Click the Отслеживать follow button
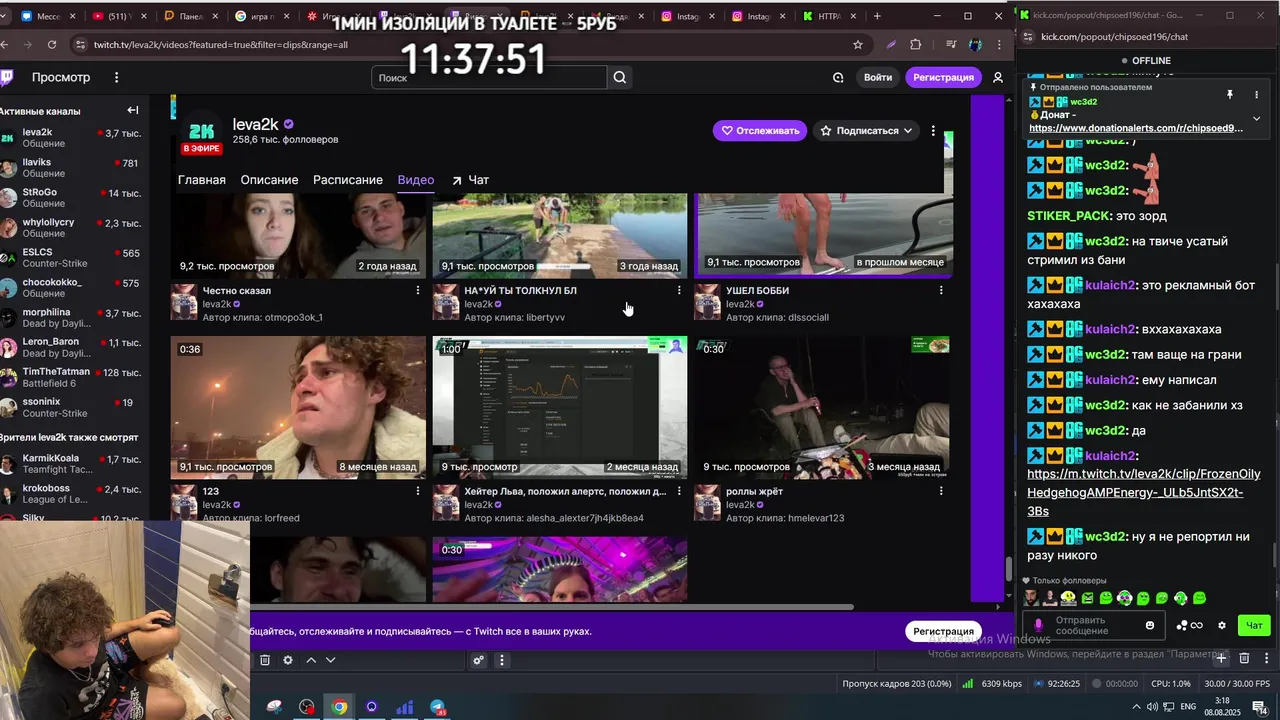This screenshot has width=1280, height=720. (x=760, y=130)
